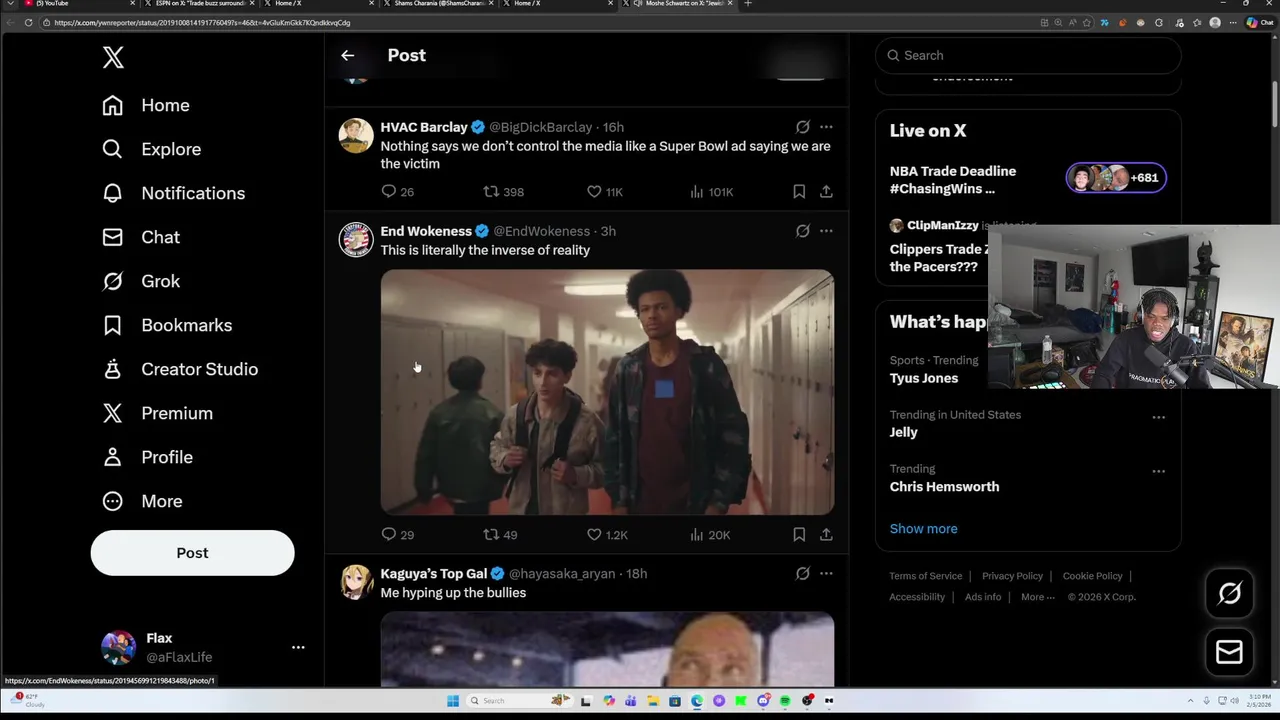Open Ads info footer link

coord(982,597)
